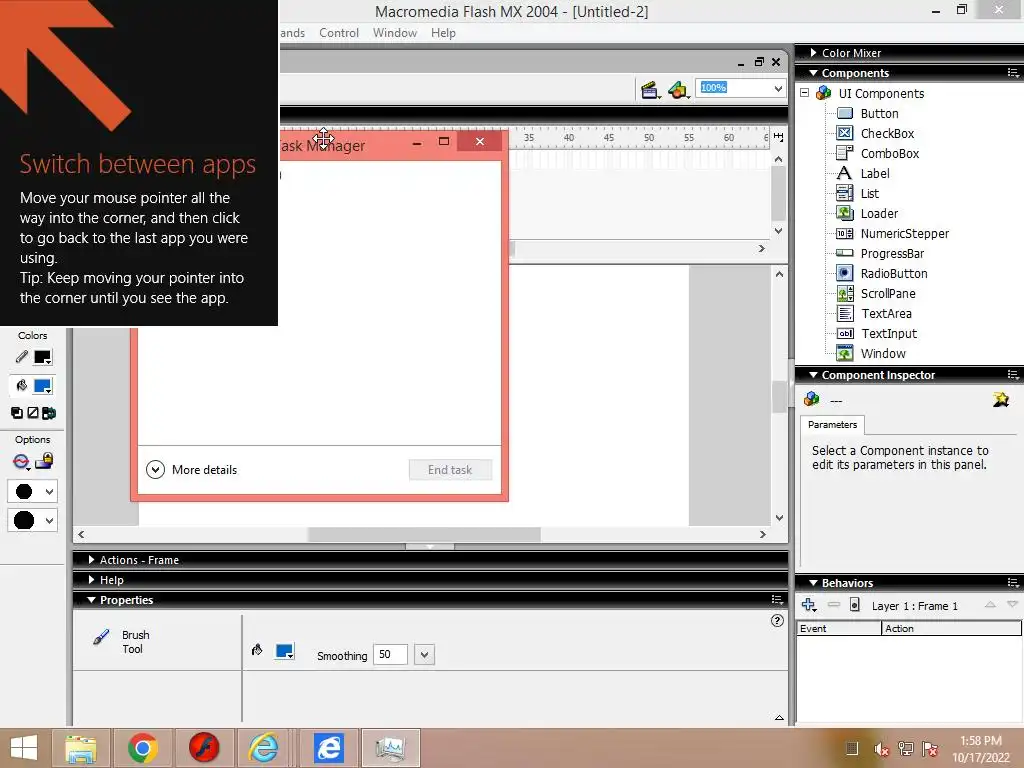
Task: Open the toolbox stroke color swatch
Action: [x=42, y=357]
